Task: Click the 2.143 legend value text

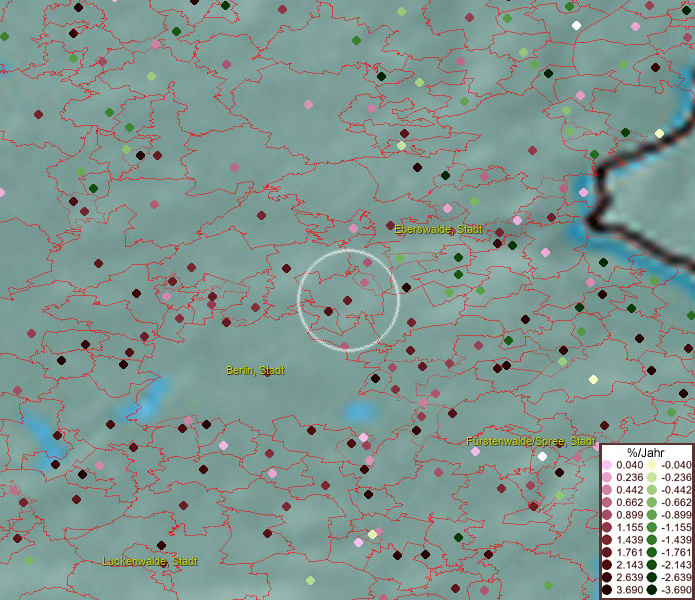Action: 630,566
